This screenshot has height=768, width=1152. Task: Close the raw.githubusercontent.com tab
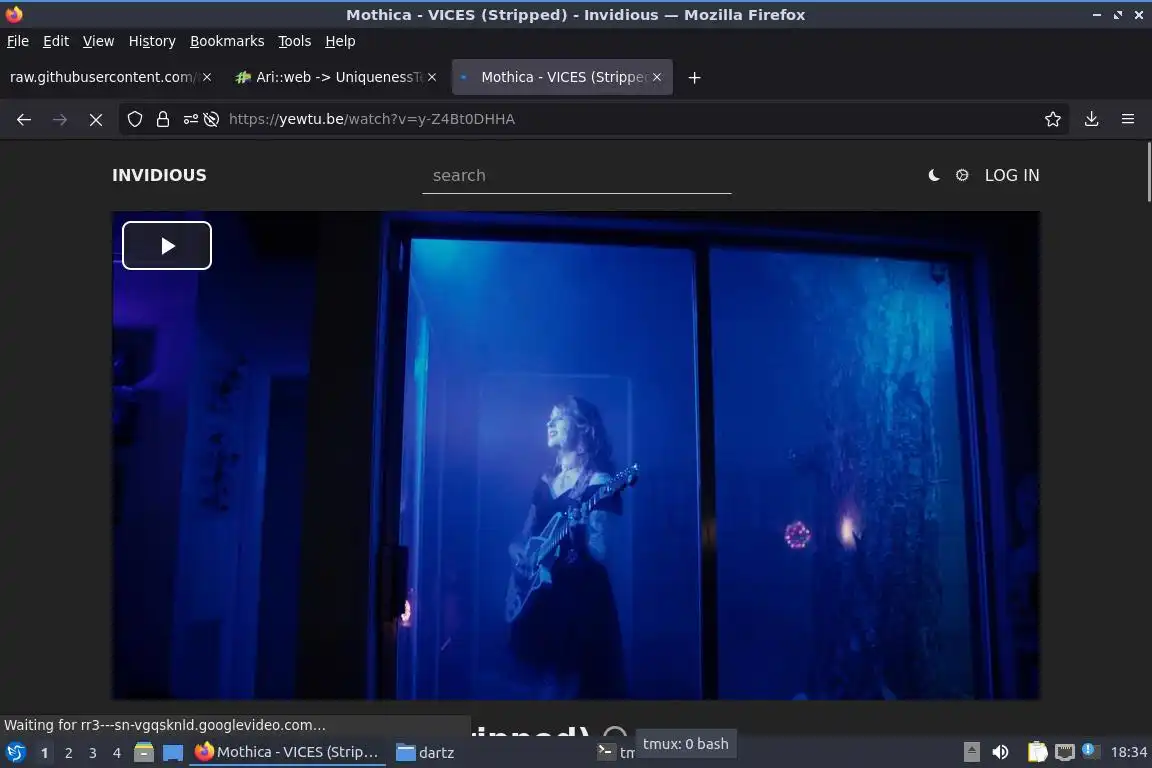pyautogui.click(x=207, y=77)
